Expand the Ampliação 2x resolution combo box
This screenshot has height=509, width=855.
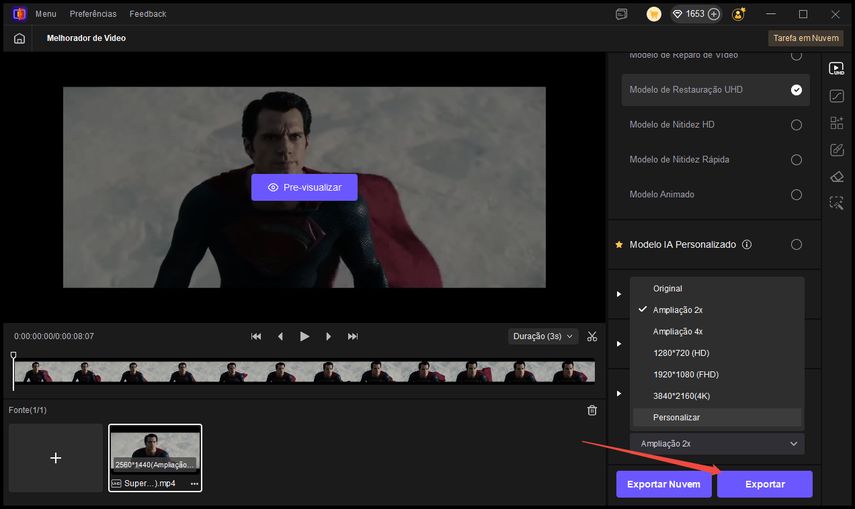717,443
